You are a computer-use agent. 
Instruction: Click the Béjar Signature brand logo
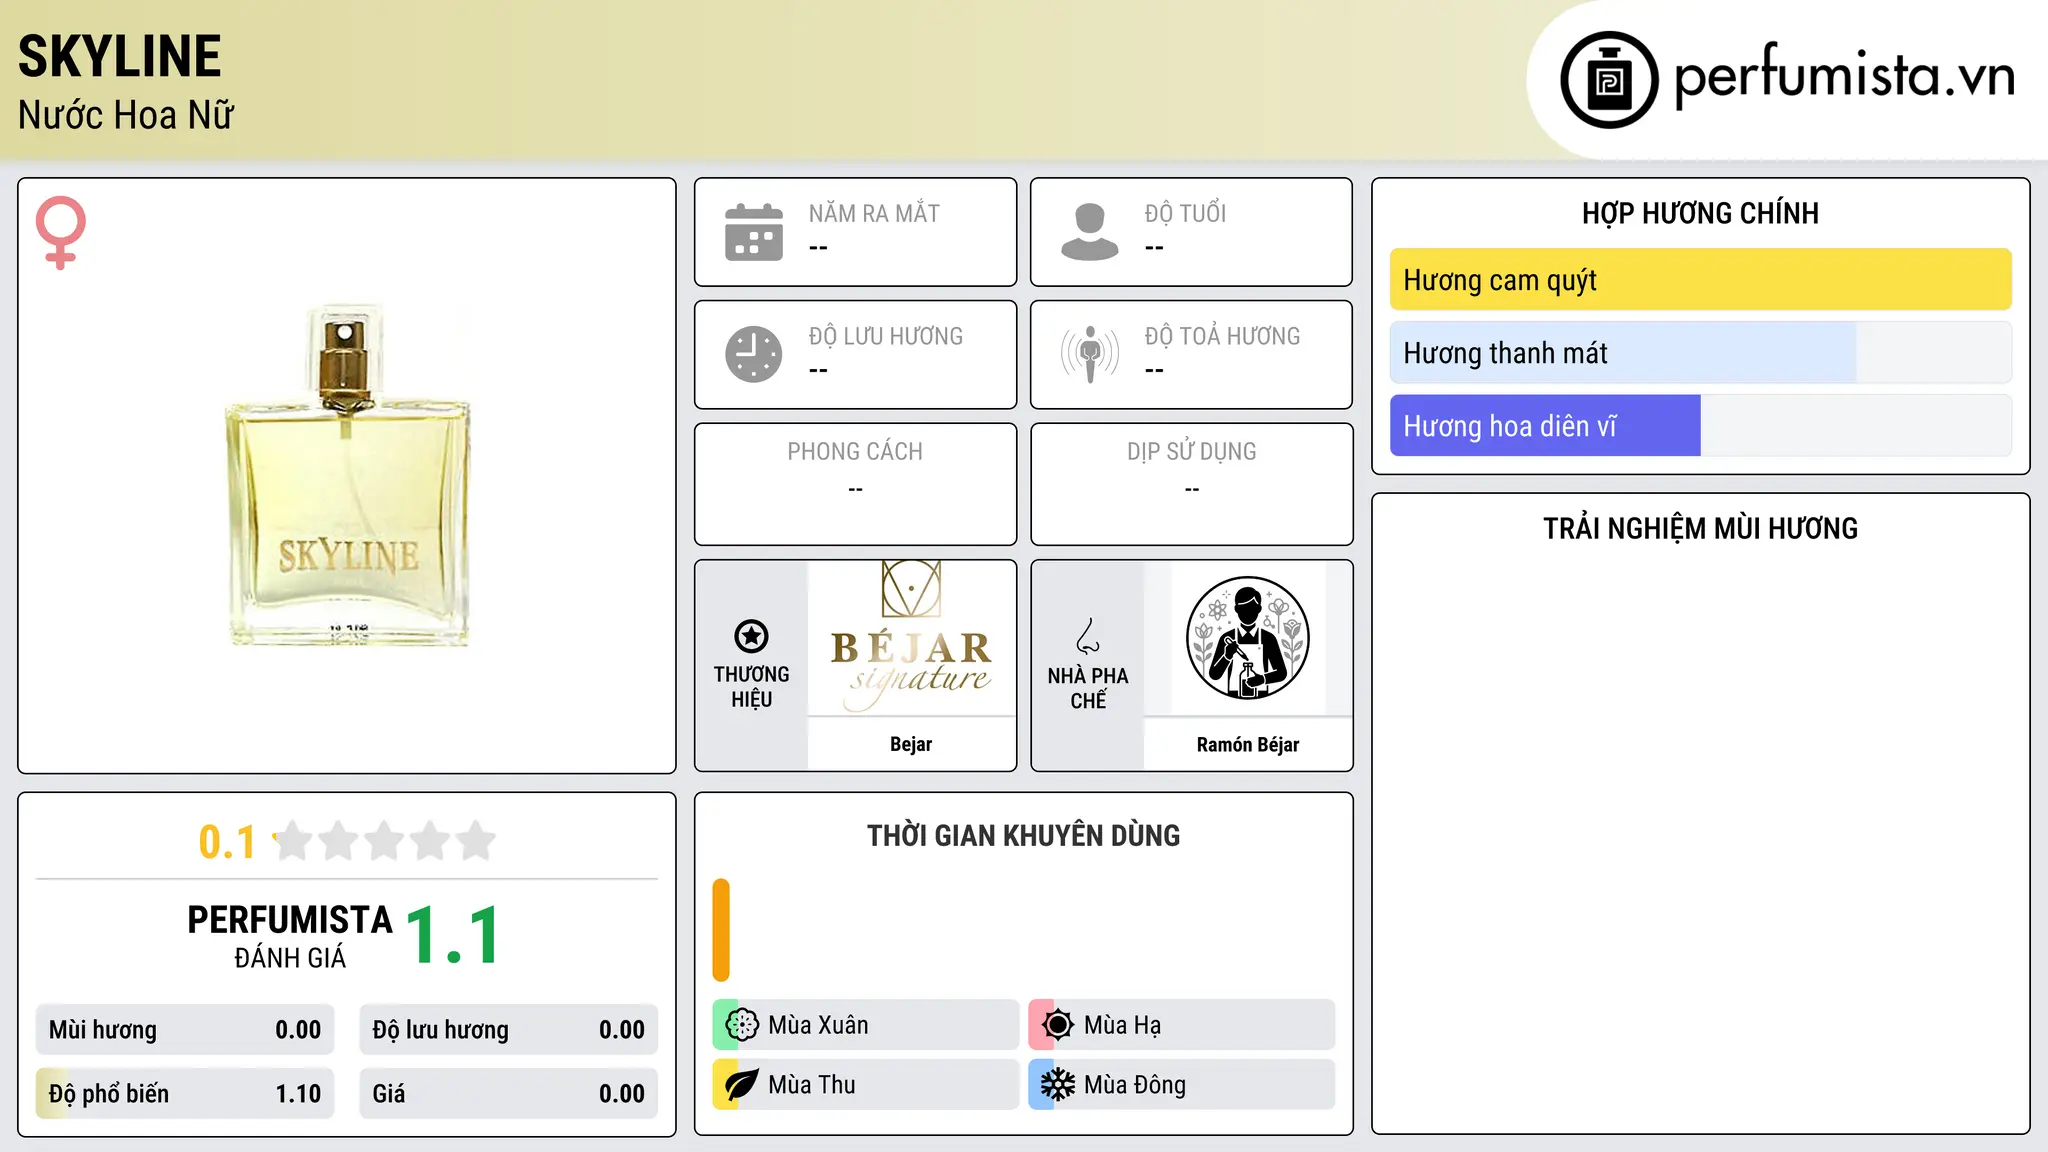pyautogui.click(x=911, y=637)
